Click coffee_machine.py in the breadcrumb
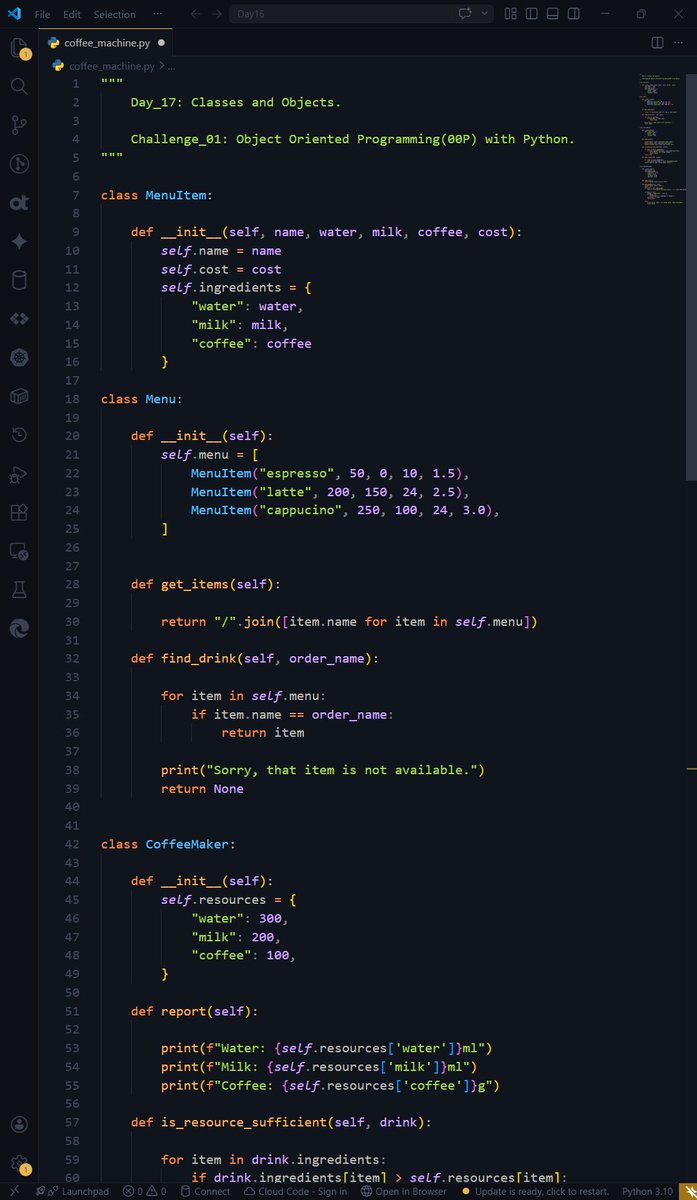This screenshot has width=697, height=1200. click(111, 66)
